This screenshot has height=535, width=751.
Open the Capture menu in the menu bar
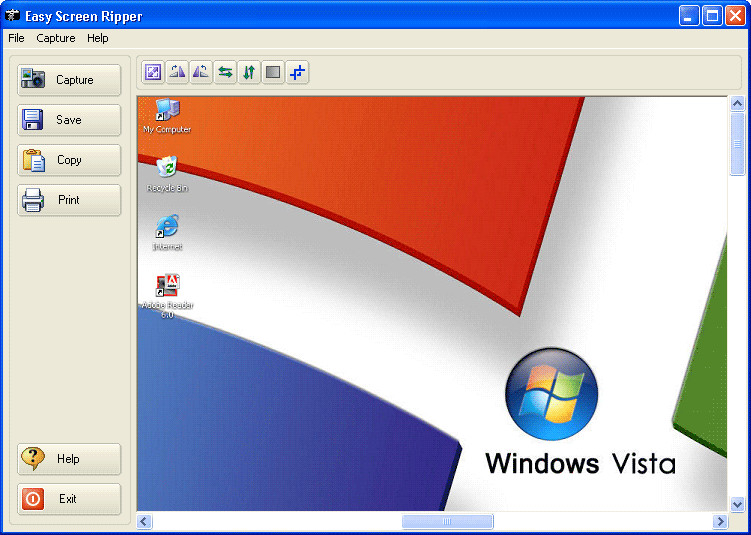pyautogui.click(x=56, y=38)
